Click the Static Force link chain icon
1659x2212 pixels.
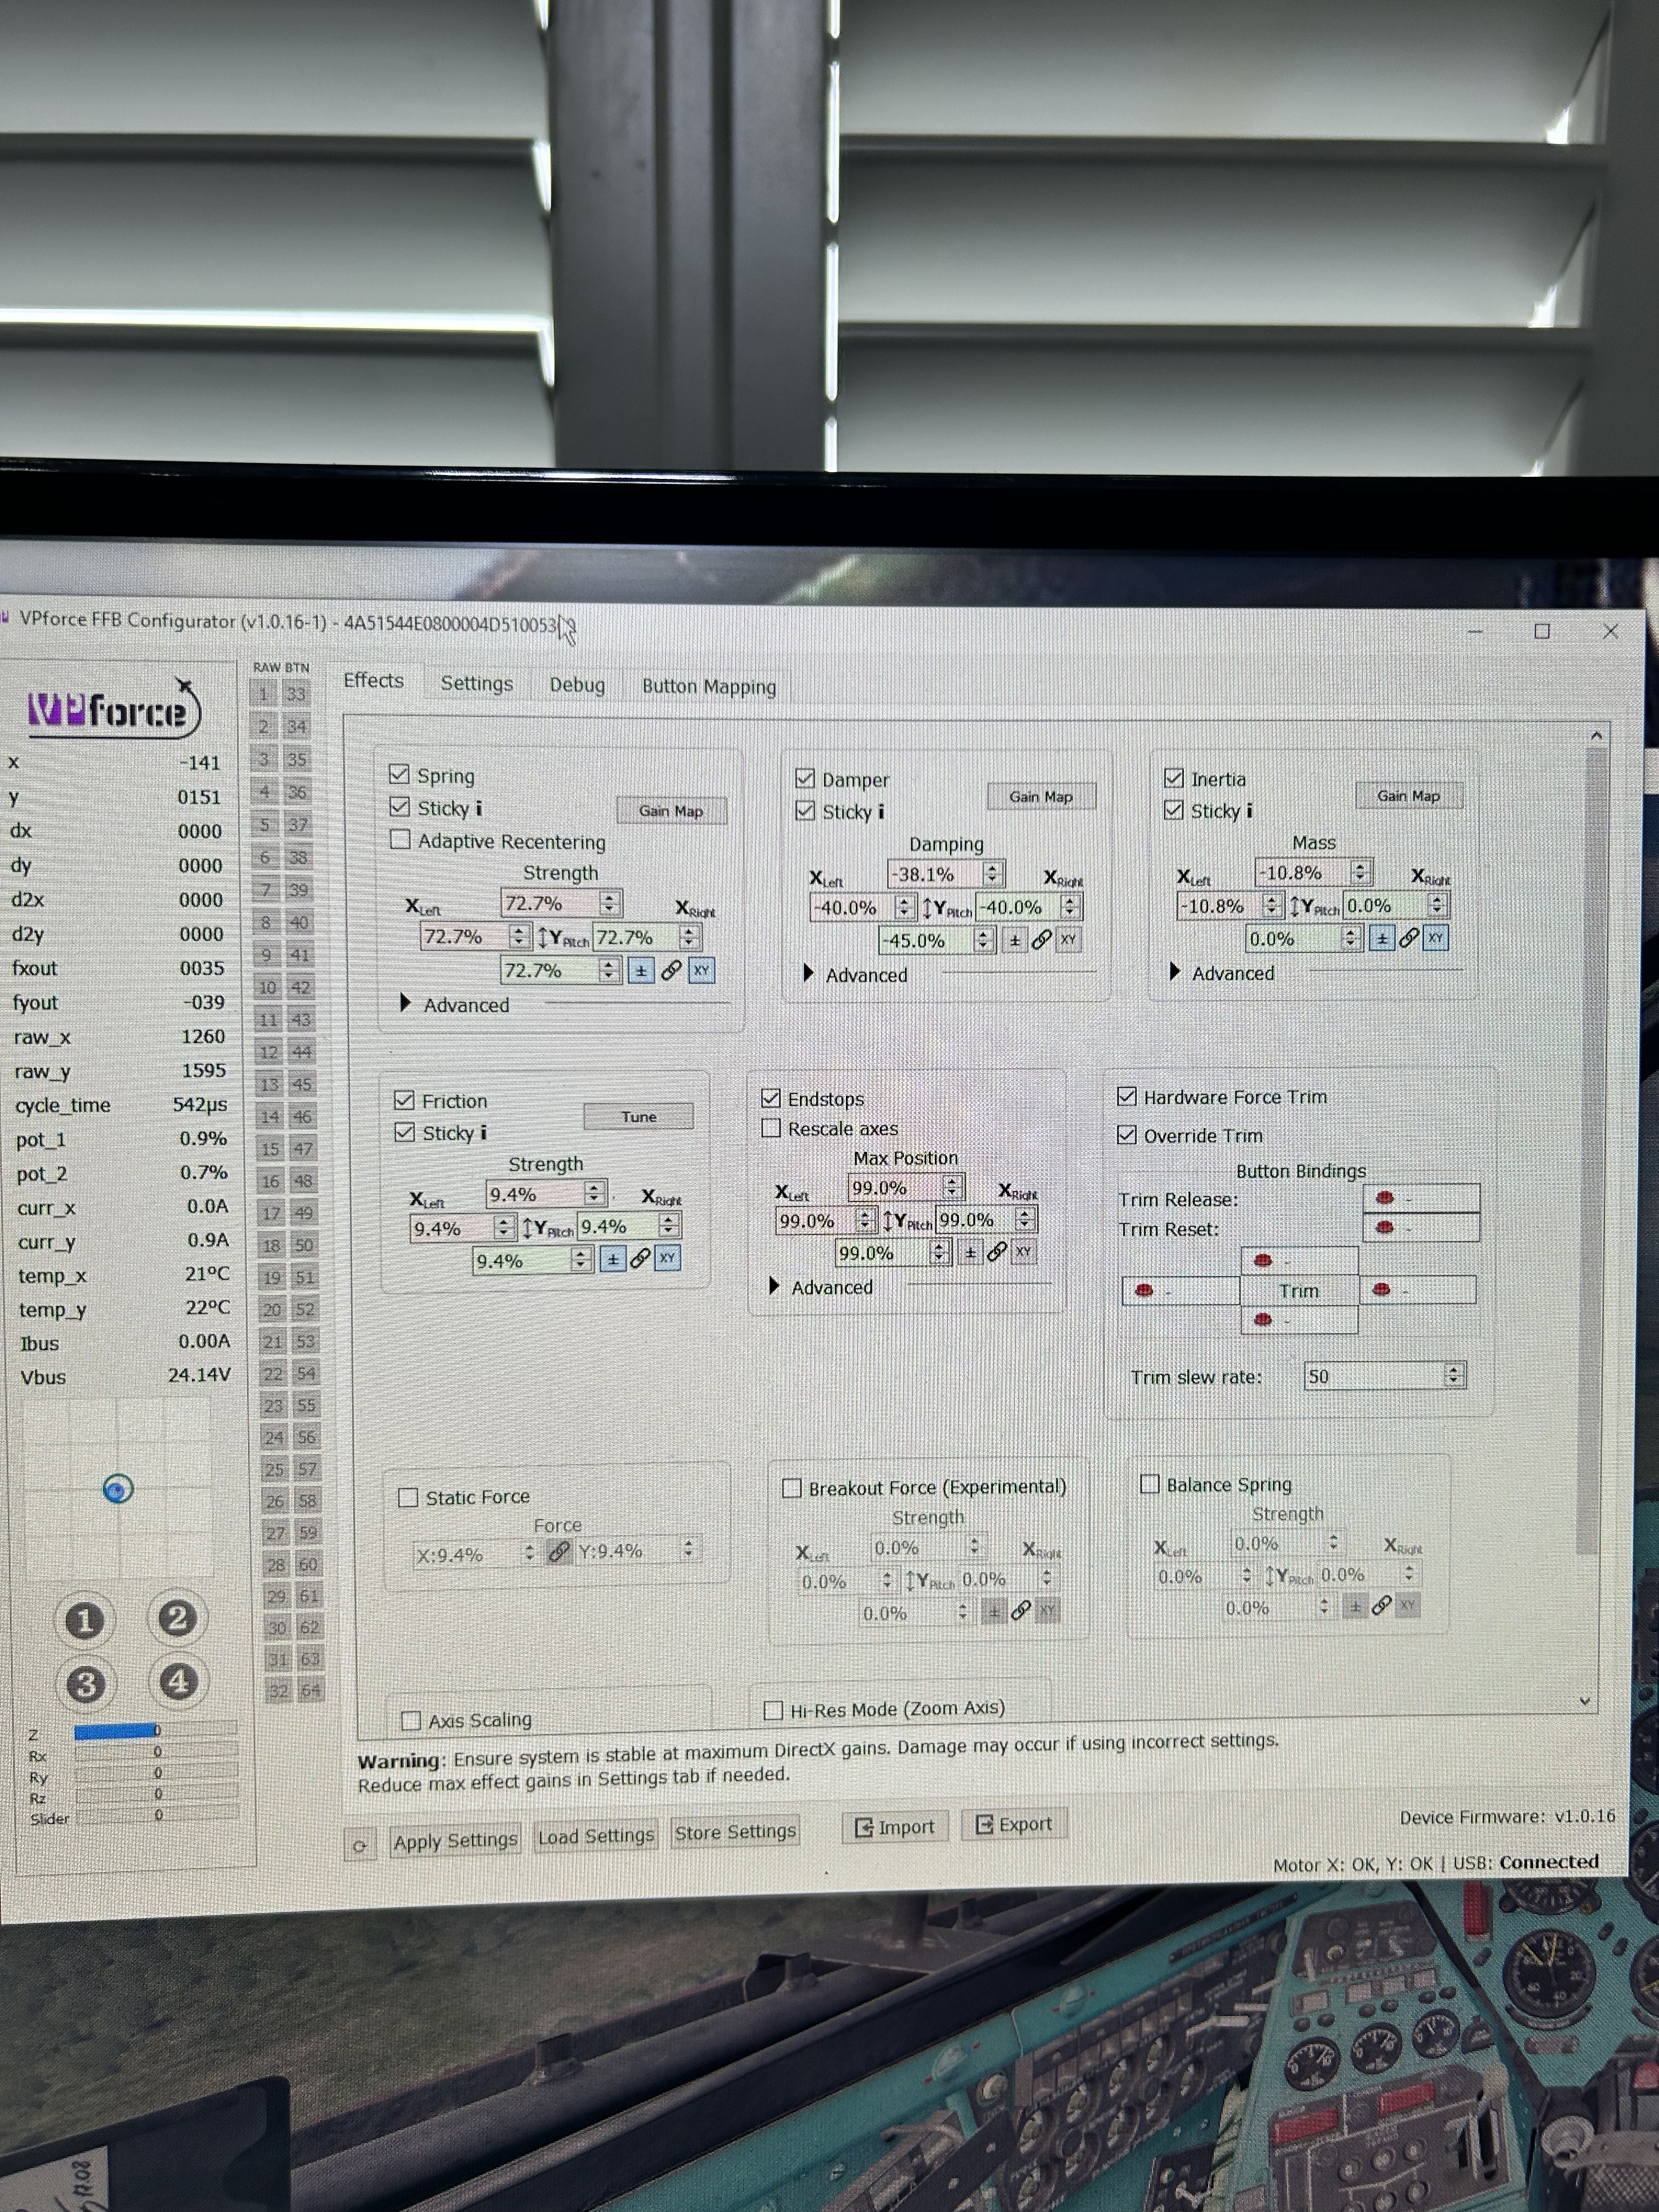(x=559, y=1551)
